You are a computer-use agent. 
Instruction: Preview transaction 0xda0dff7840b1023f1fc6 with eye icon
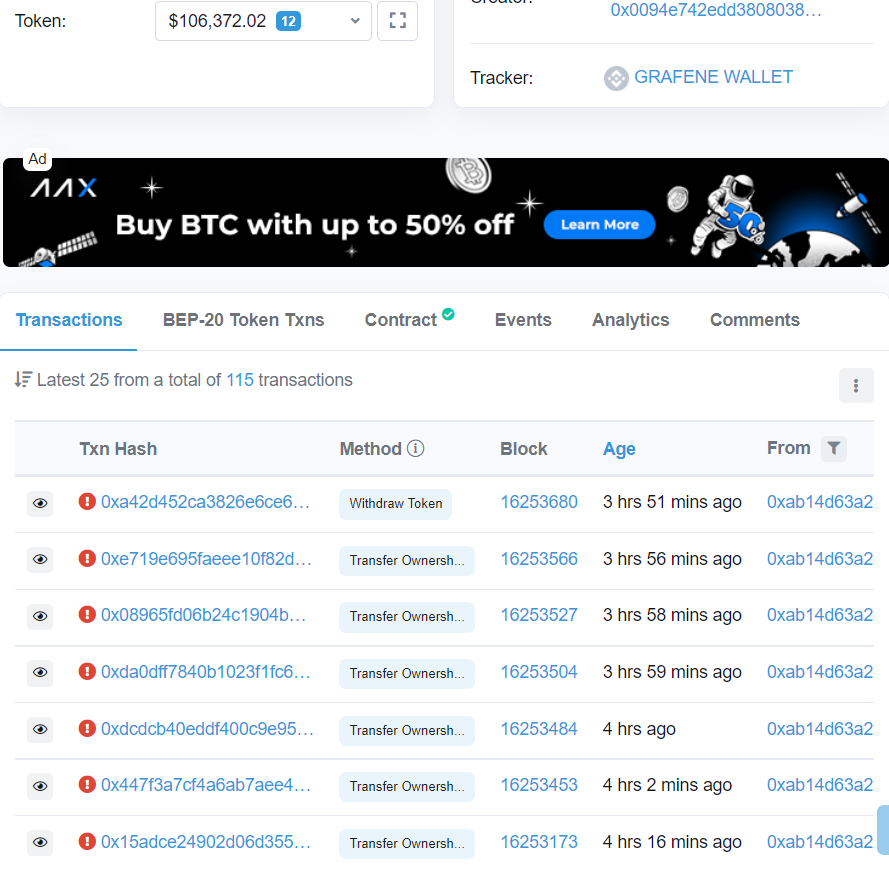coord(40,672)
